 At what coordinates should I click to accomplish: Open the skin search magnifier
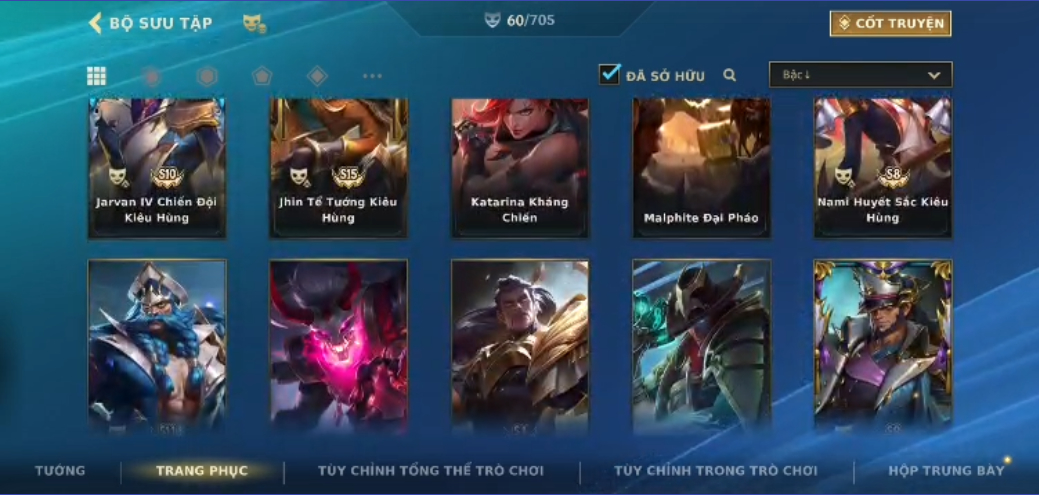pos(730,75)
